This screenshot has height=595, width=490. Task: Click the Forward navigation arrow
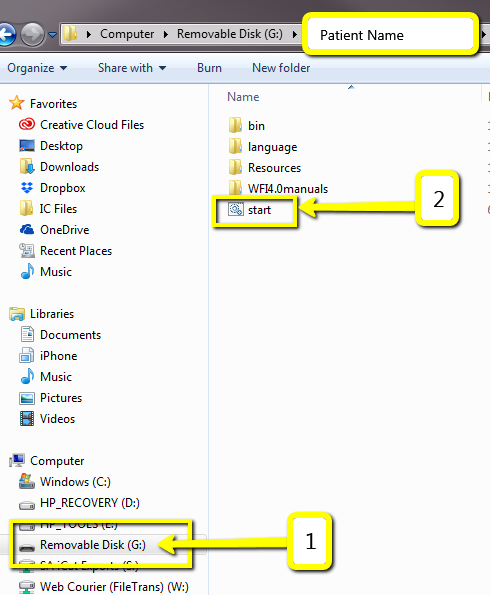pyautogui.click(x=32, y=35)
